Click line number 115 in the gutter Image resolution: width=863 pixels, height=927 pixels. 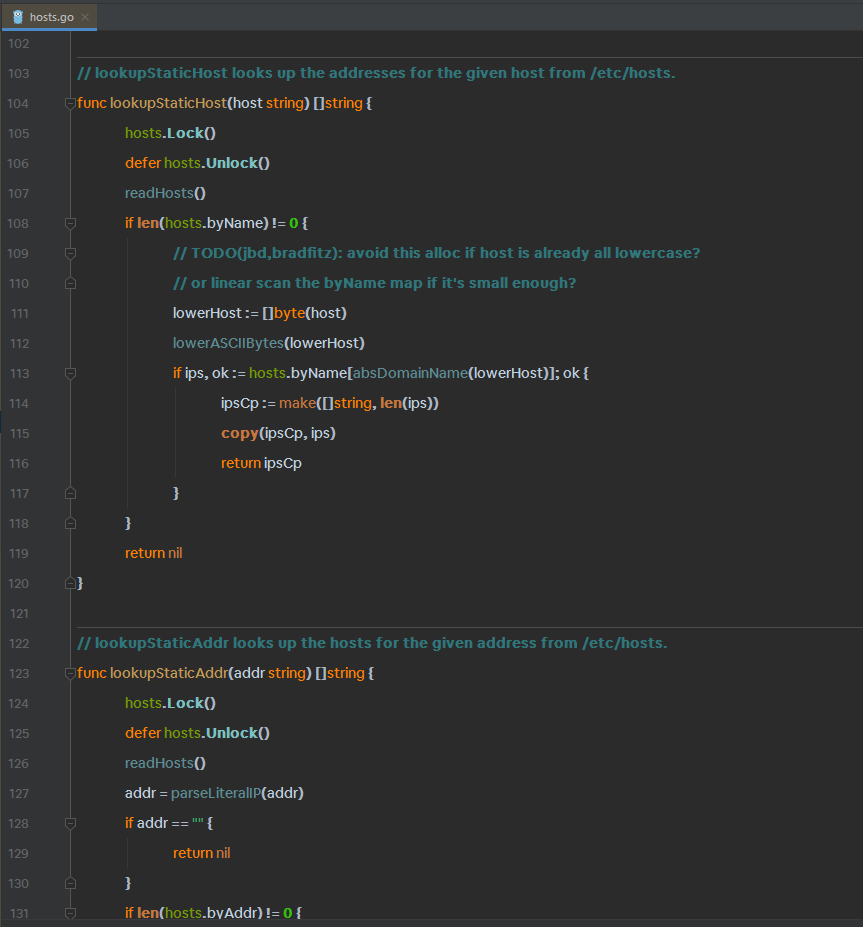click(x=18, y=433)
